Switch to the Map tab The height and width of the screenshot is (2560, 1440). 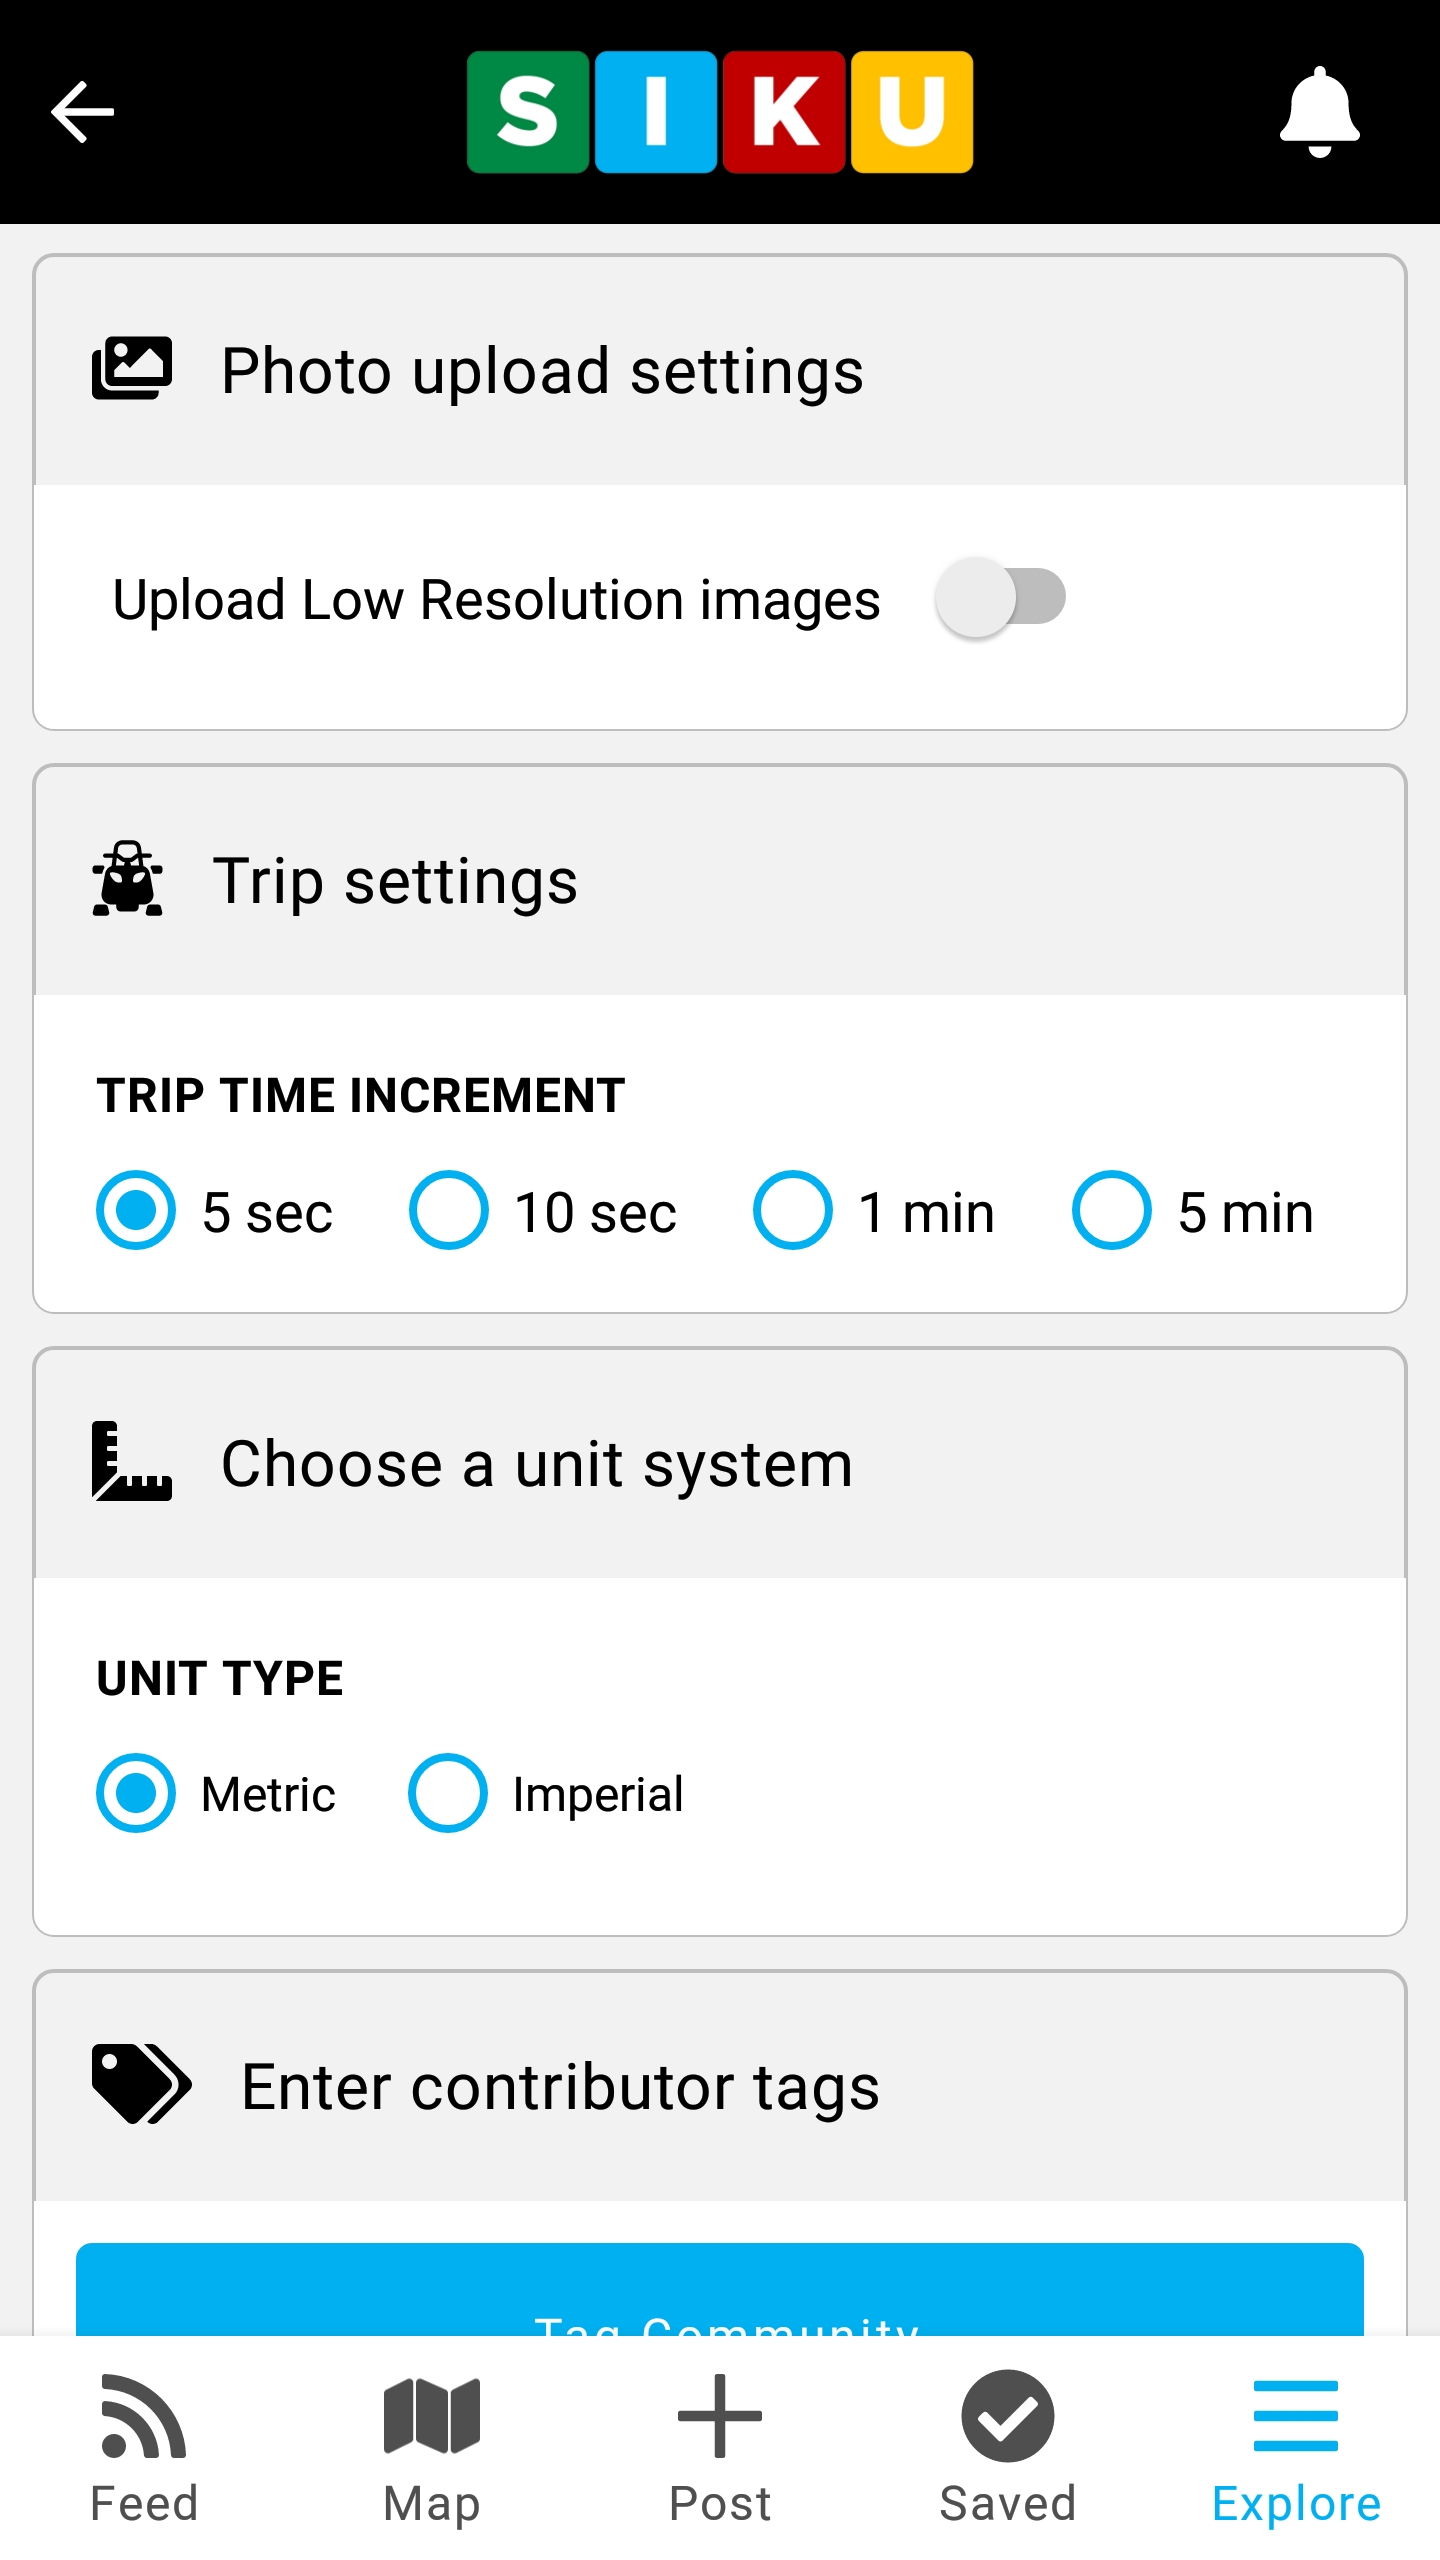(432, 2448)
